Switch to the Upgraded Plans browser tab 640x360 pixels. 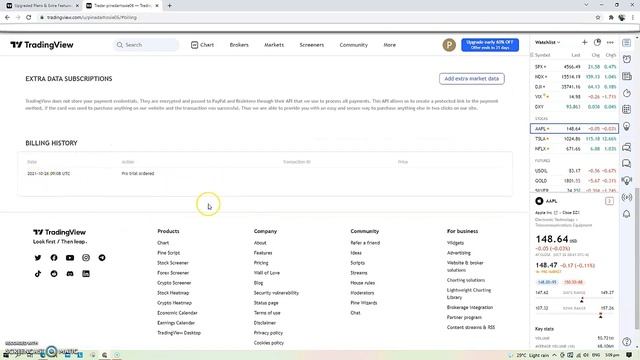(x=42, y=6)
